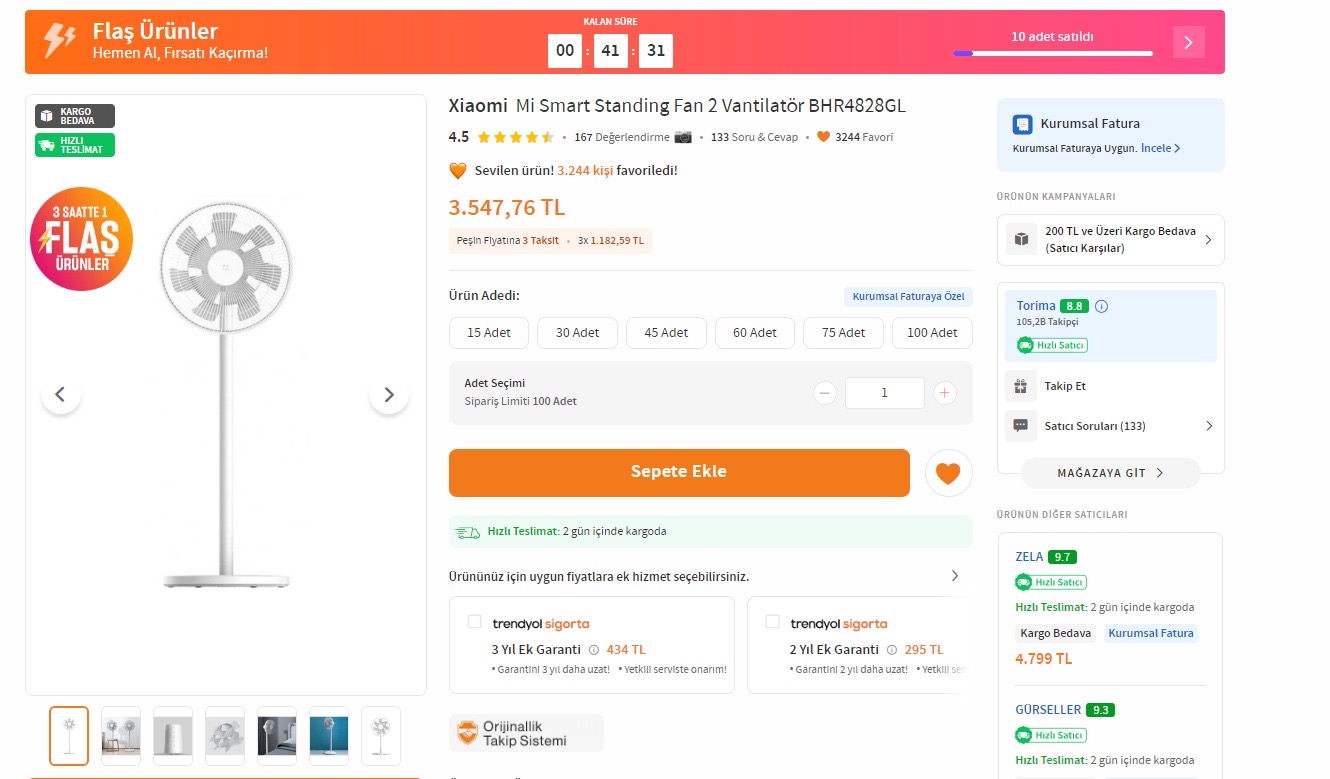The height and width of the screenshot is (779, 1330).
Task: Click the 4.799 TL ZELA price
Action: click(1043, 659)
